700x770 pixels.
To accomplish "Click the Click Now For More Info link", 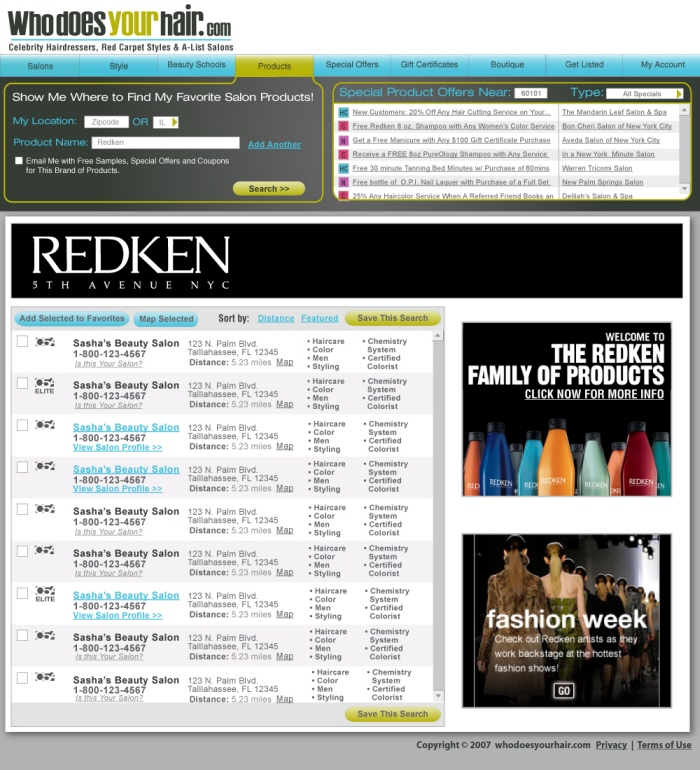I will click(594, 394).
